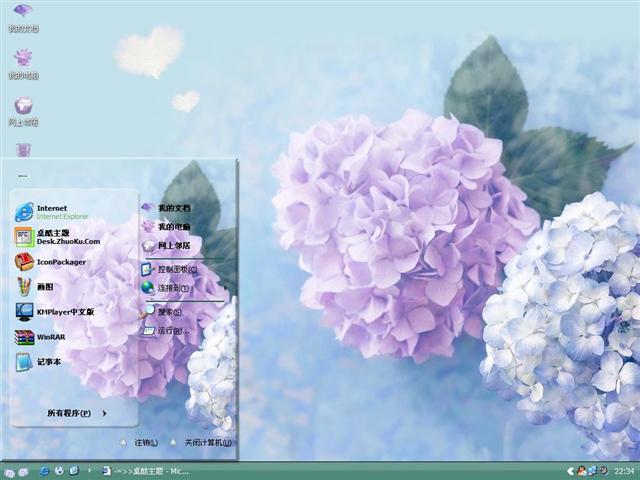Click the 搜索 magnifier icon
Screen dimensions: 640x480
(149, 311)
